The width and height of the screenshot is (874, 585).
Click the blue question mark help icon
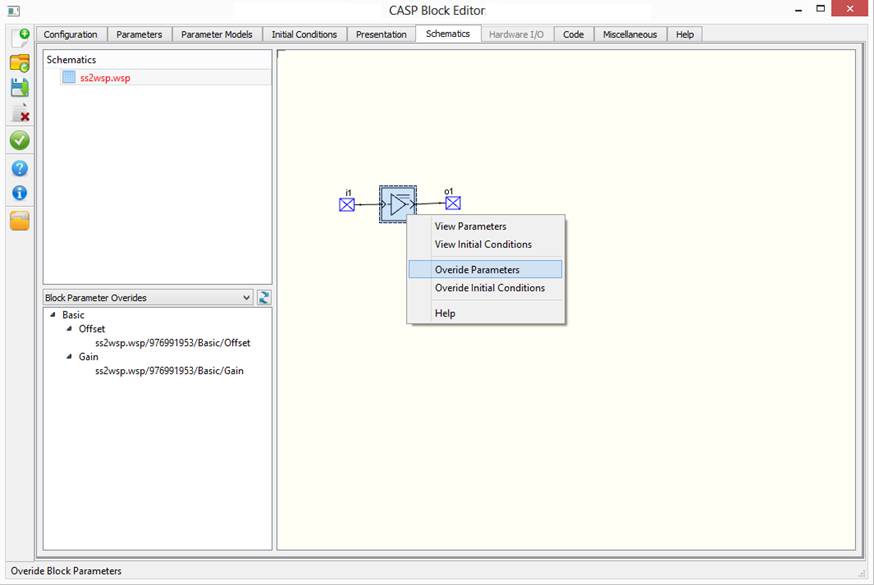19,168
